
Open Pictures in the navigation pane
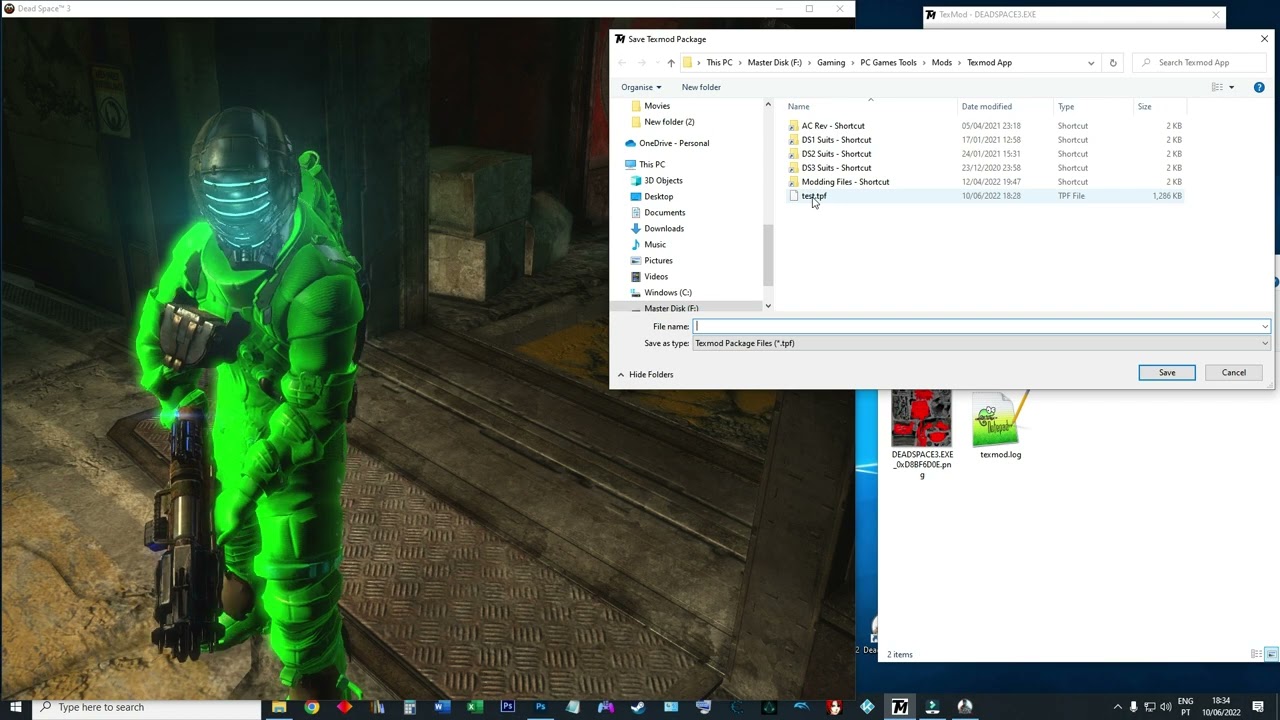(658, 261)
